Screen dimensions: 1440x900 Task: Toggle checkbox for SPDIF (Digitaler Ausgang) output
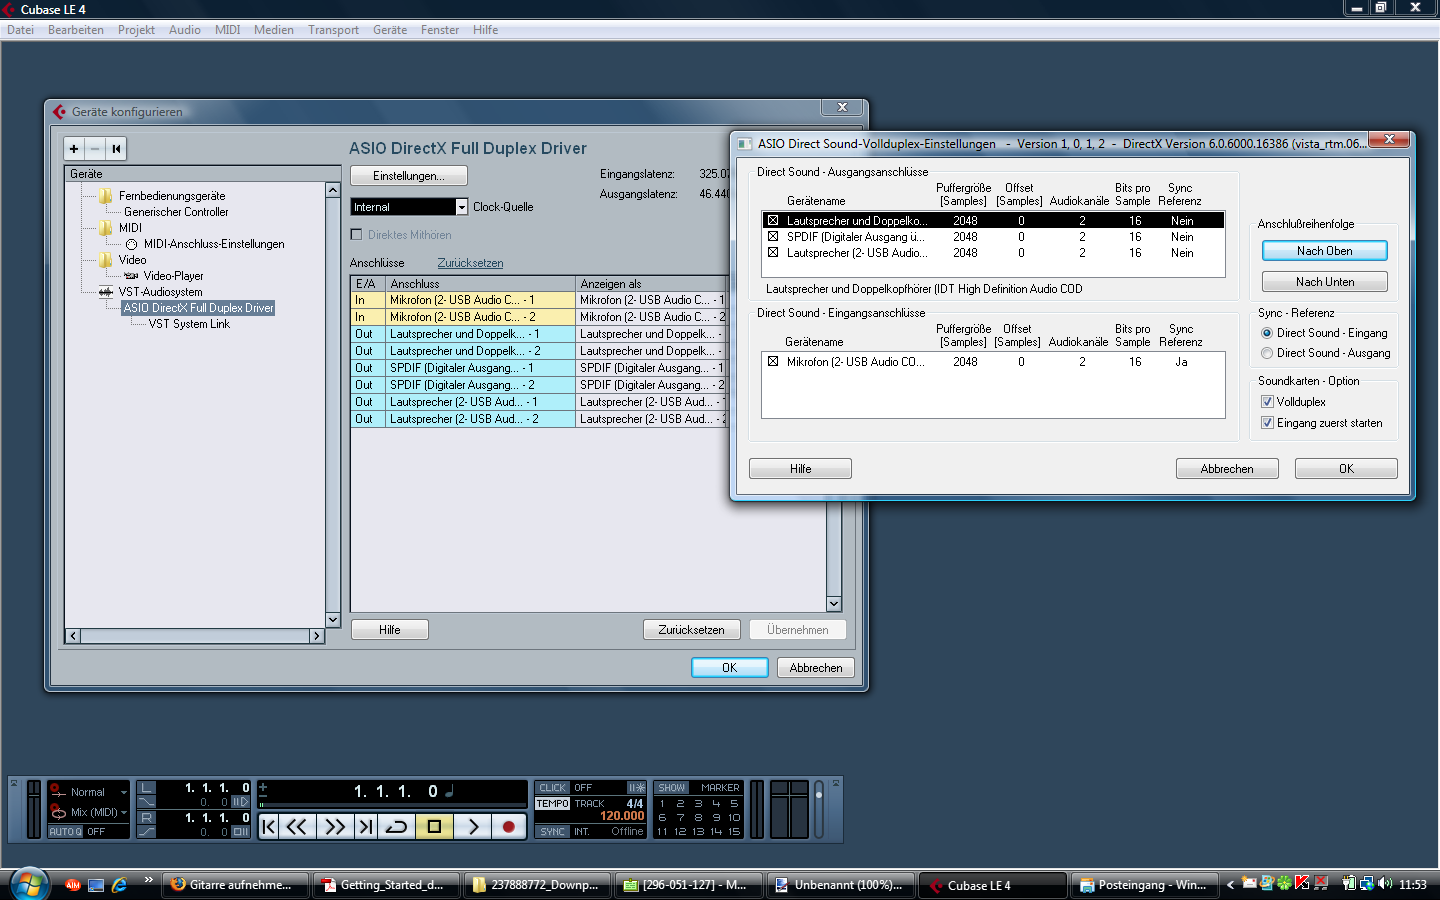point(773,237)
